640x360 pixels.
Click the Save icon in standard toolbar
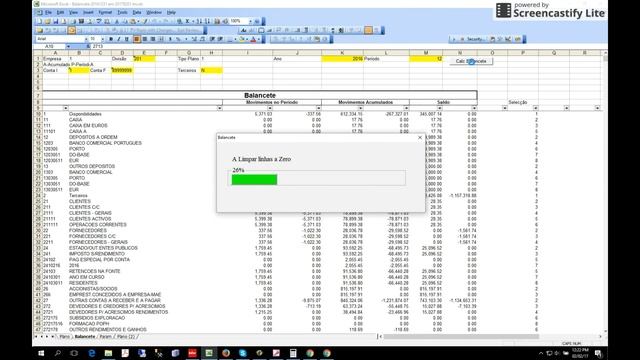pyautogui.click(x=56, y=21)
